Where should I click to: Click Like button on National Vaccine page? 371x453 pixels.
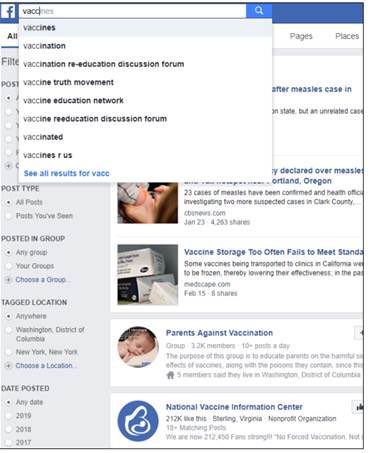(358, 407)
